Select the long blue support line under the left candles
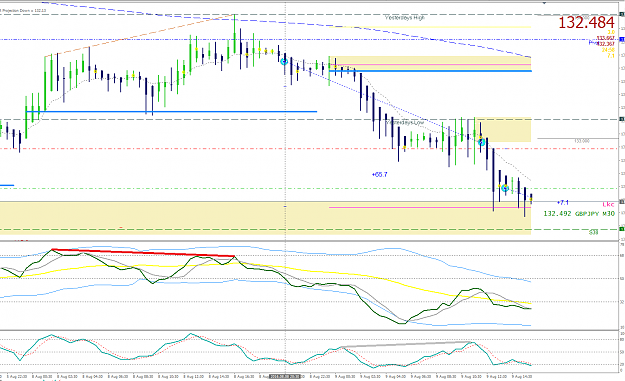The image size is (625, 381). pos(171,112)
